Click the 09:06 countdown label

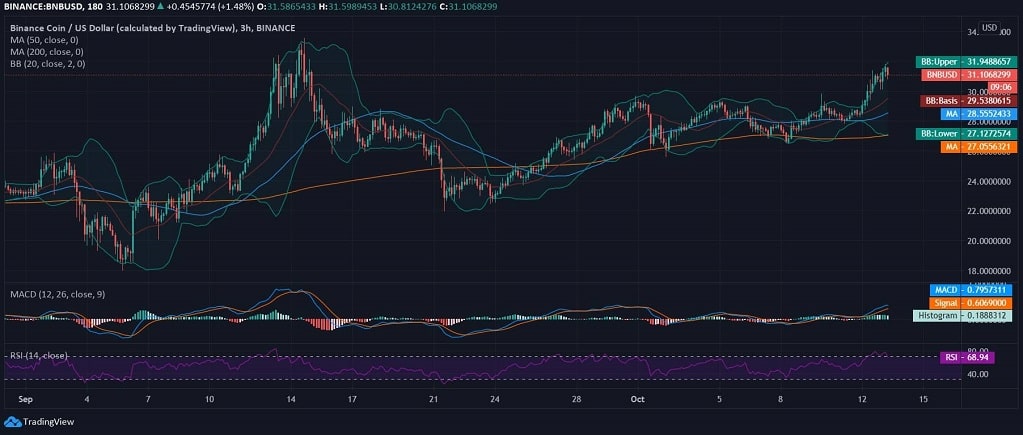pyautogui.click(x=1001, y=87)
